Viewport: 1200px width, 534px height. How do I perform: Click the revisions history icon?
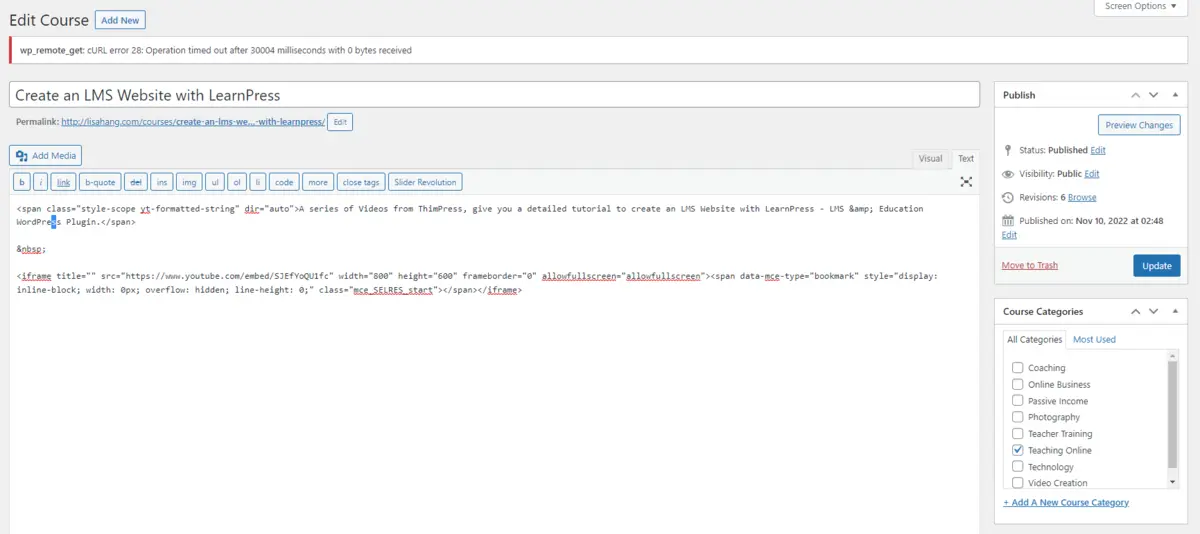point(1008,198)
